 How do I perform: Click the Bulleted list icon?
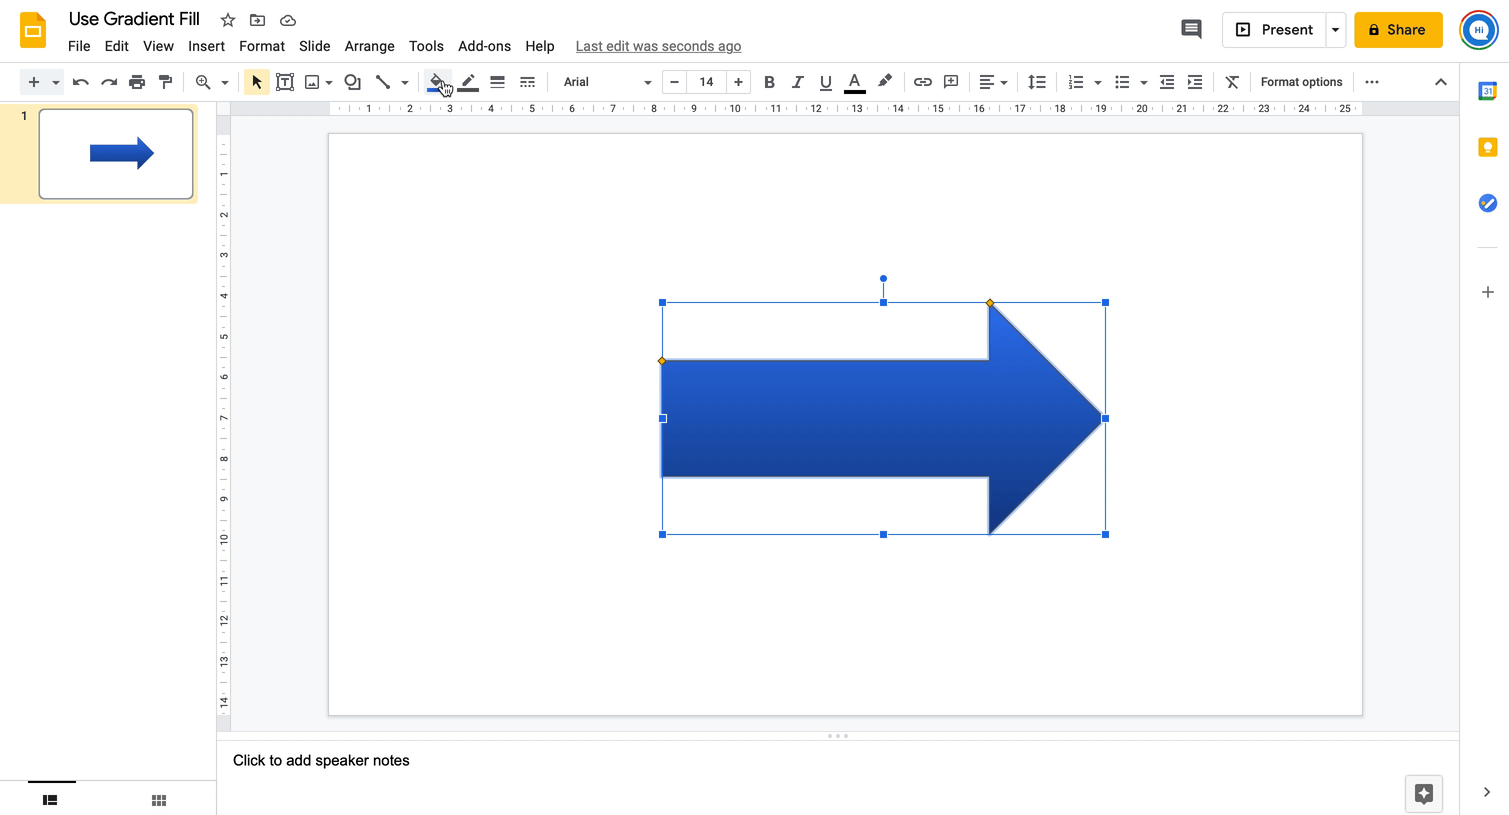coord(1122,82)
